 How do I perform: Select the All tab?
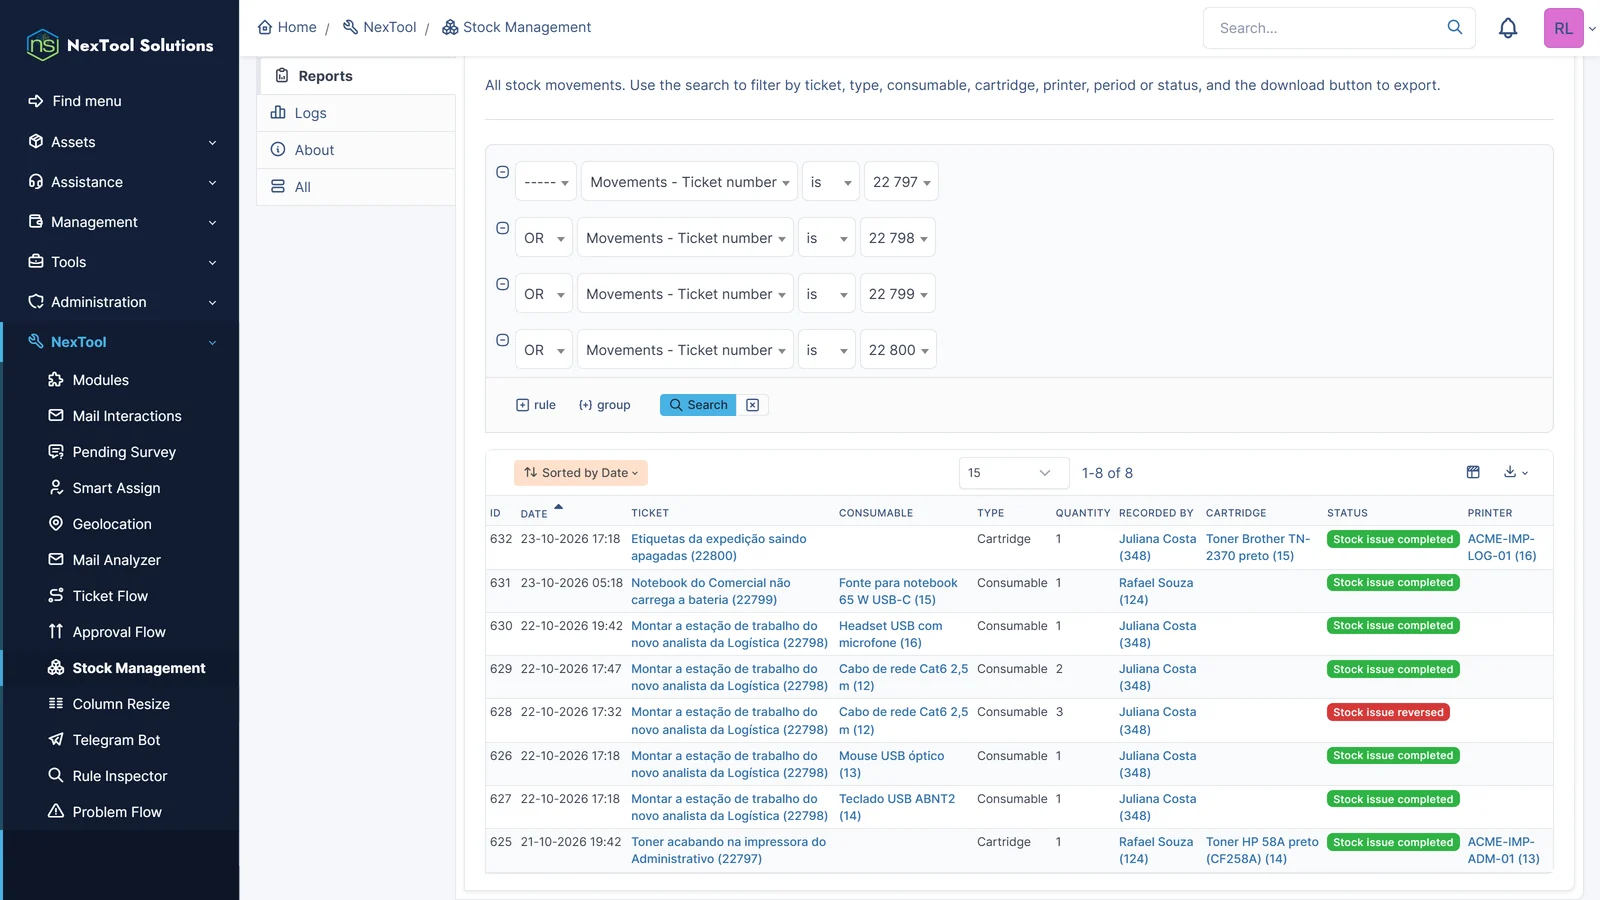click(x=357, y=187)
